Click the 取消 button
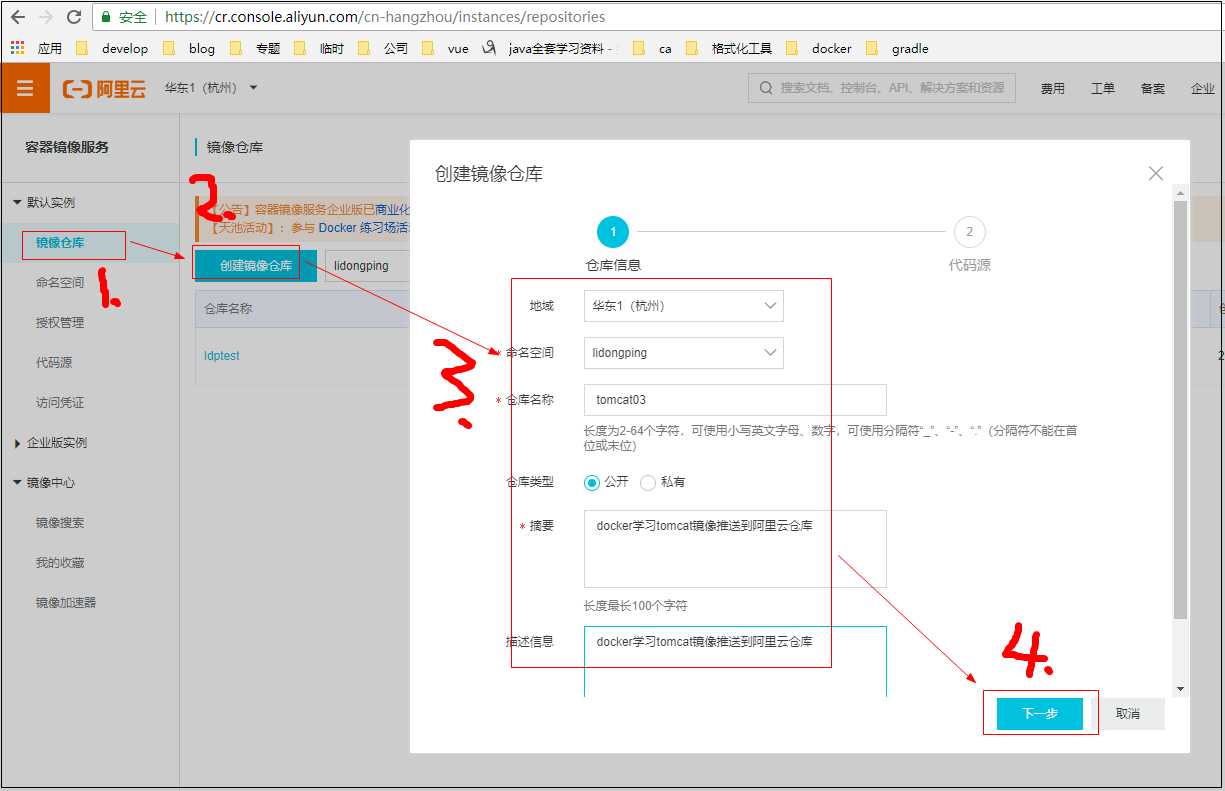 click(1128, 714)
